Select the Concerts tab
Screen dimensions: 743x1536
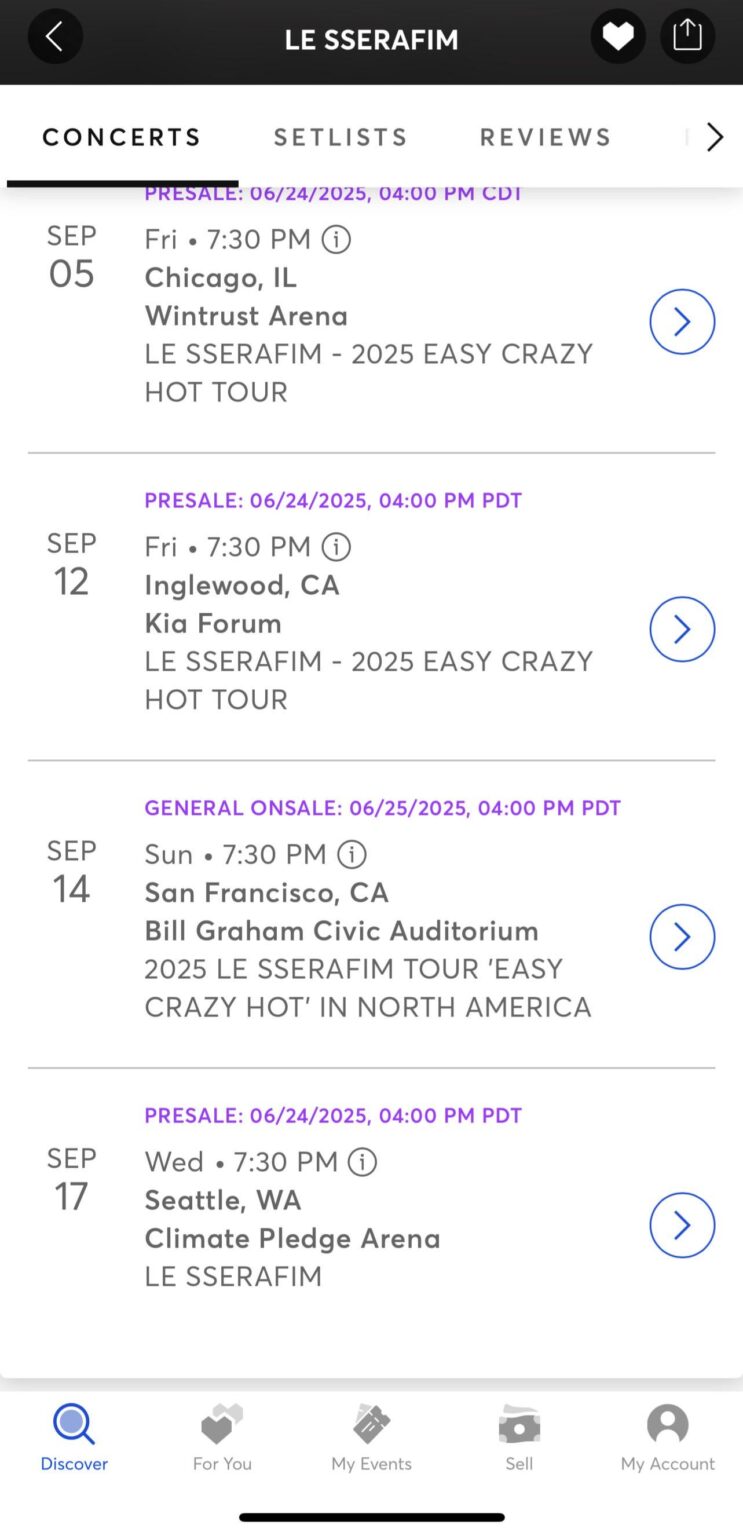click(122, 137)
